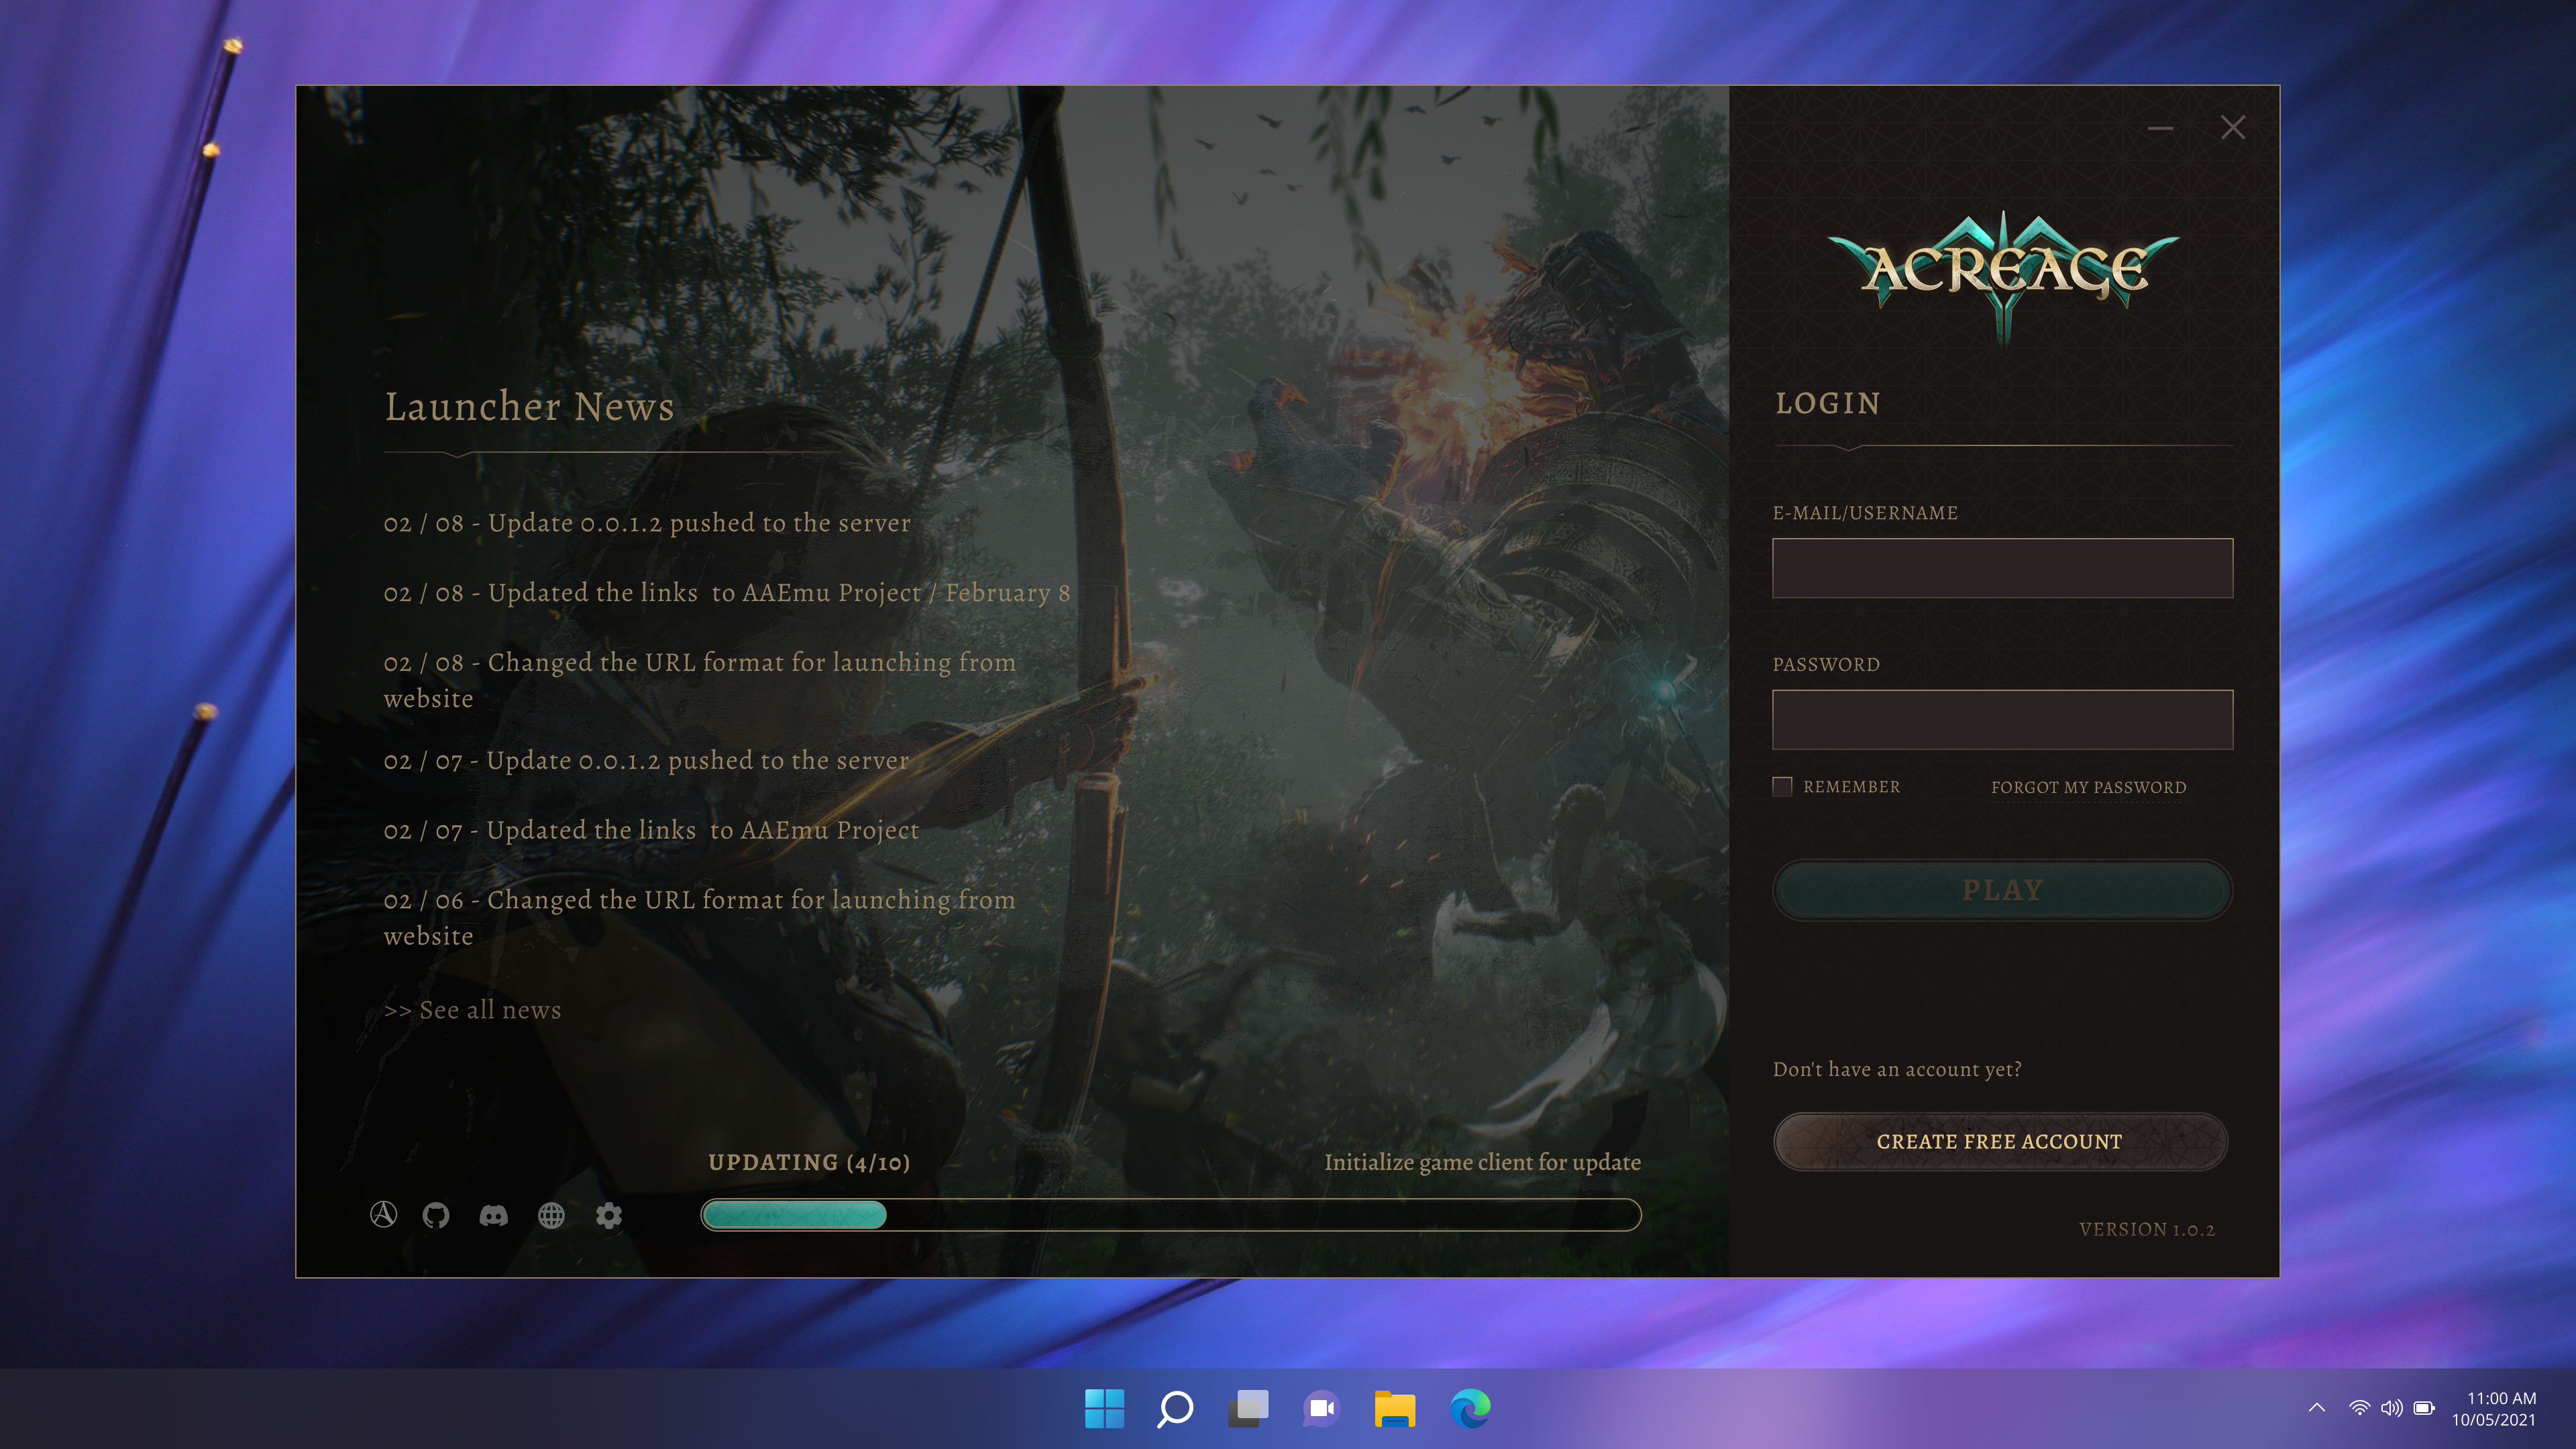The width and height of the screenshot is (2576, 1449).
Task: Close the launcher window
Action: [x=2233, y=127]
